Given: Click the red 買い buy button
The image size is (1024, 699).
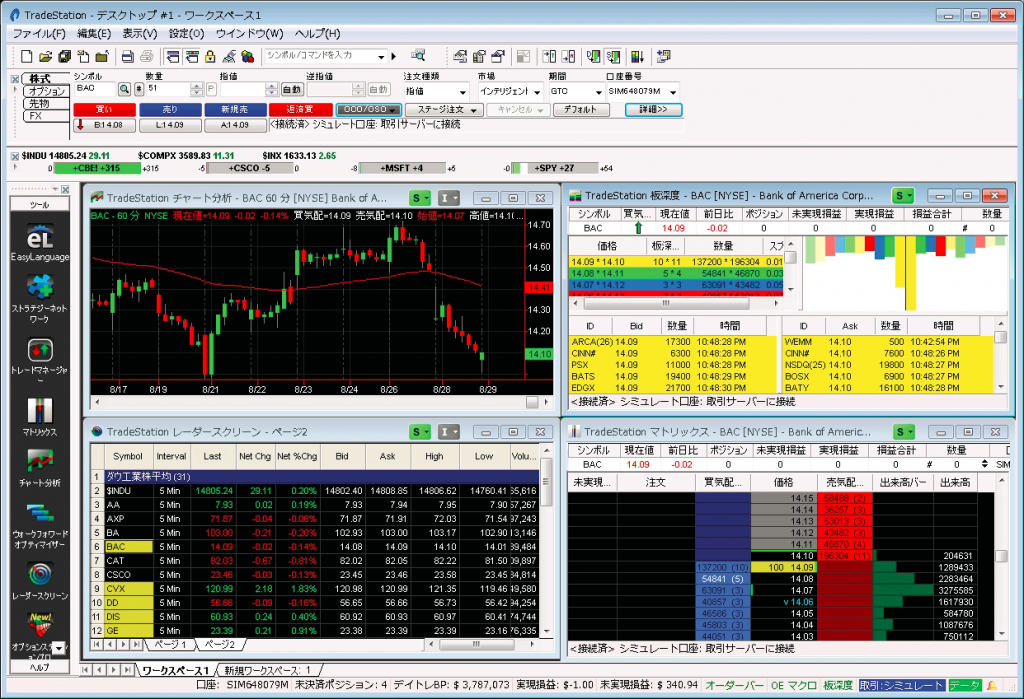Looking at the screenshot, I should tap(101, 109).
